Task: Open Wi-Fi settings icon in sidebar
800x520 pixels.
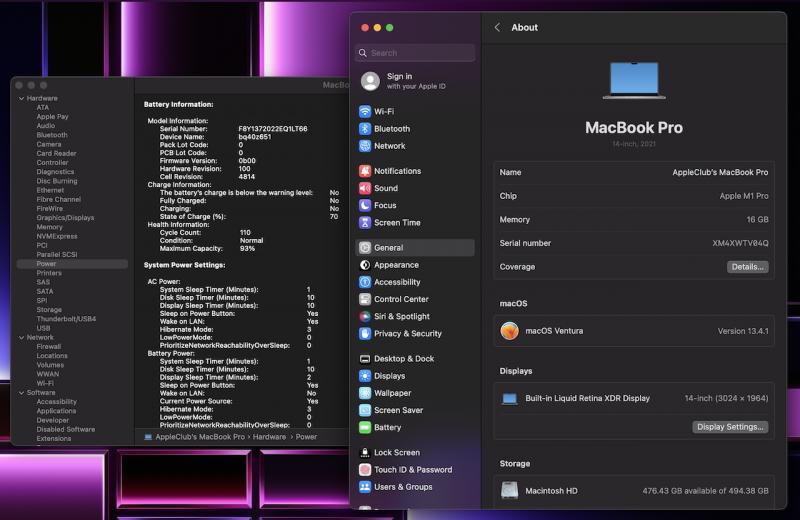Action: click(365, 111)
